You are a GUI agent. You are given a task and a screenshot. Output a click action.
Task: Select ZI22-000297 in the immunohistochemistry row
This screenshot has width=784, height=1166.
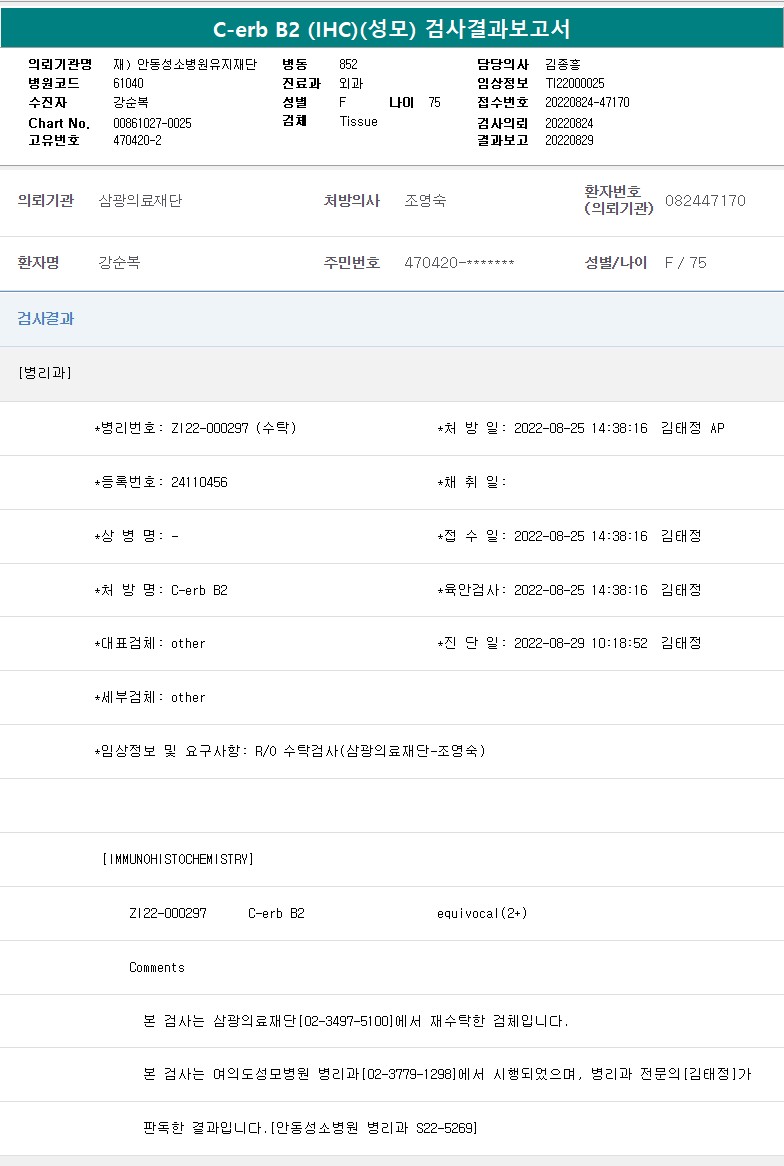pos(168,913)
